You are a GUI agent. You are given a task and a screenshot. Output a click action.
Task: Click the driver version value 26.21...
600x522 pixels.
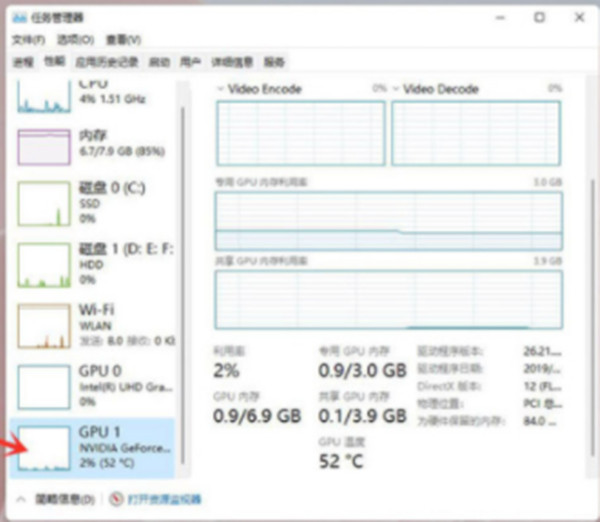click(542, 351)
